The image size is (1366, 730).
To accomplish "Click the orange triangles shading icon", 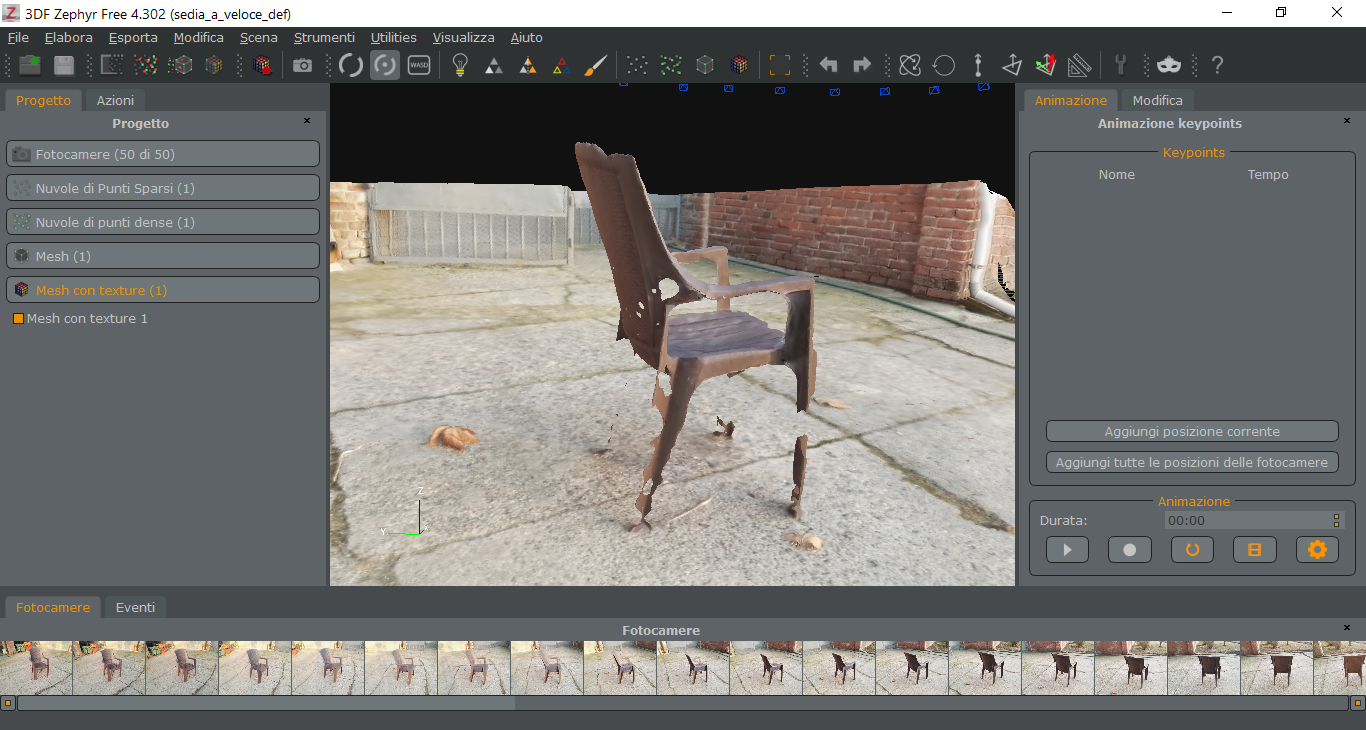I will click(x=528, y=65).
